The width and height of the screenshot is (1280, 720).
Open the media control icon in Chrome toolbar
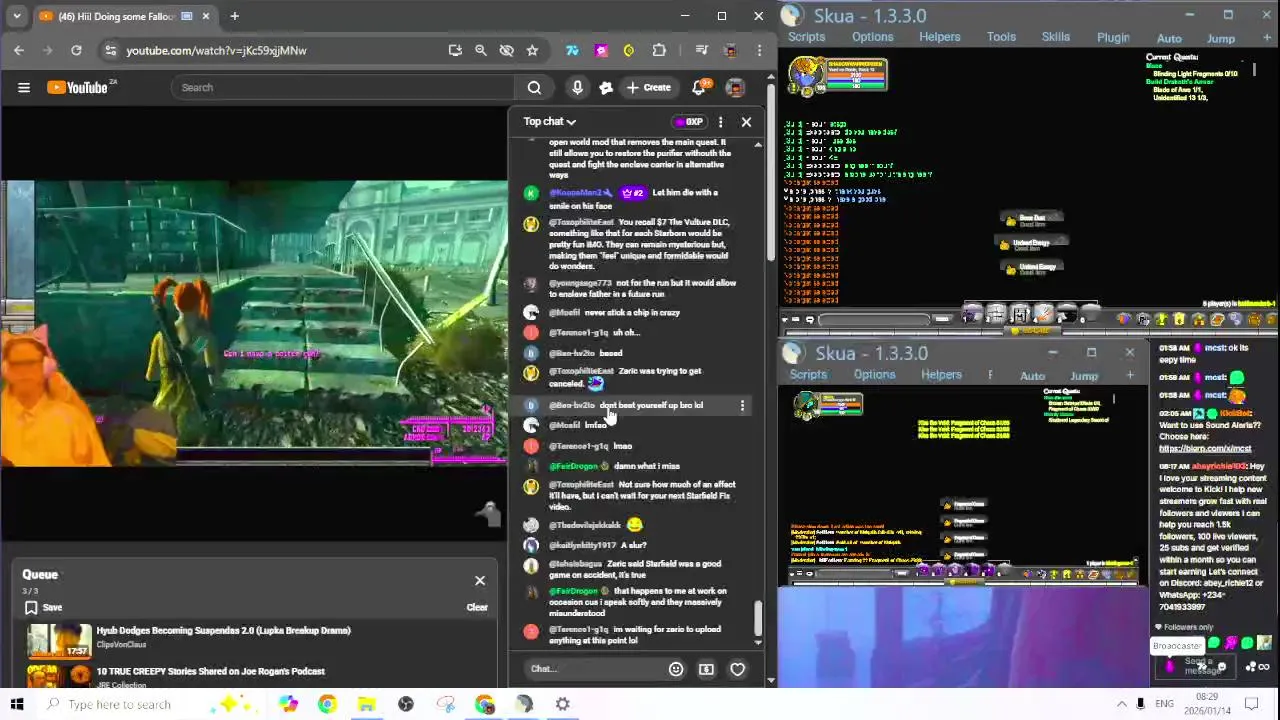[701, 50]
